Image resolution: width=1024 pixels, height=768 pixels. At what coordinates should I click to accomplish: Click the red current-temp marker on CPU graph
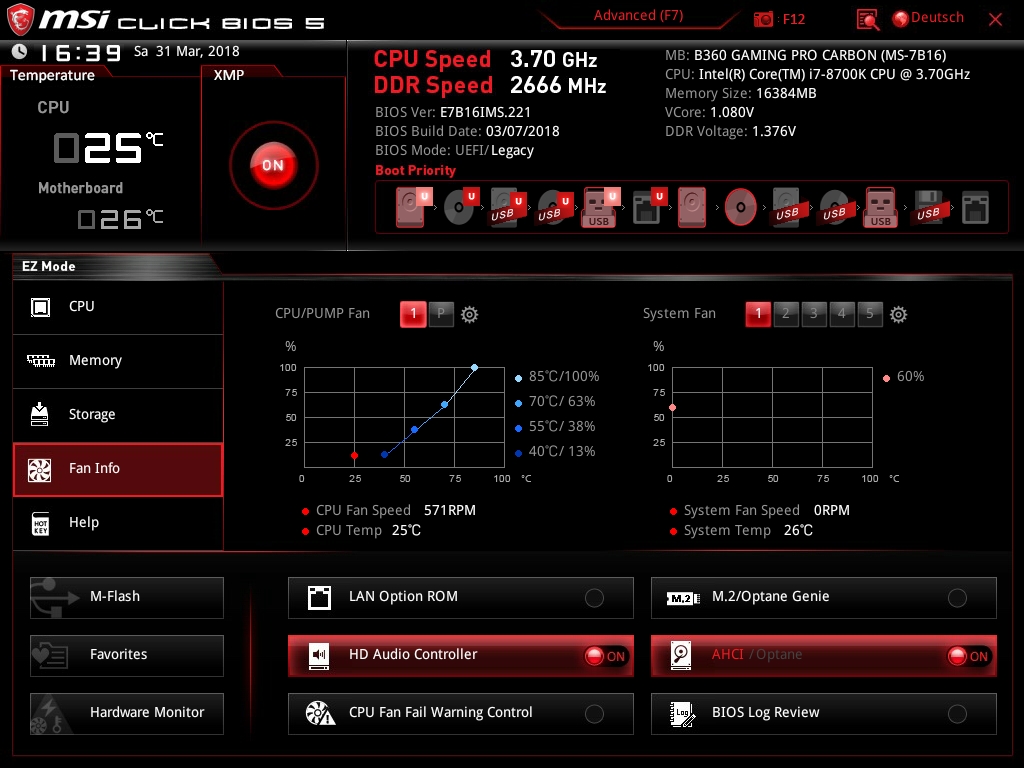(355, 455)
